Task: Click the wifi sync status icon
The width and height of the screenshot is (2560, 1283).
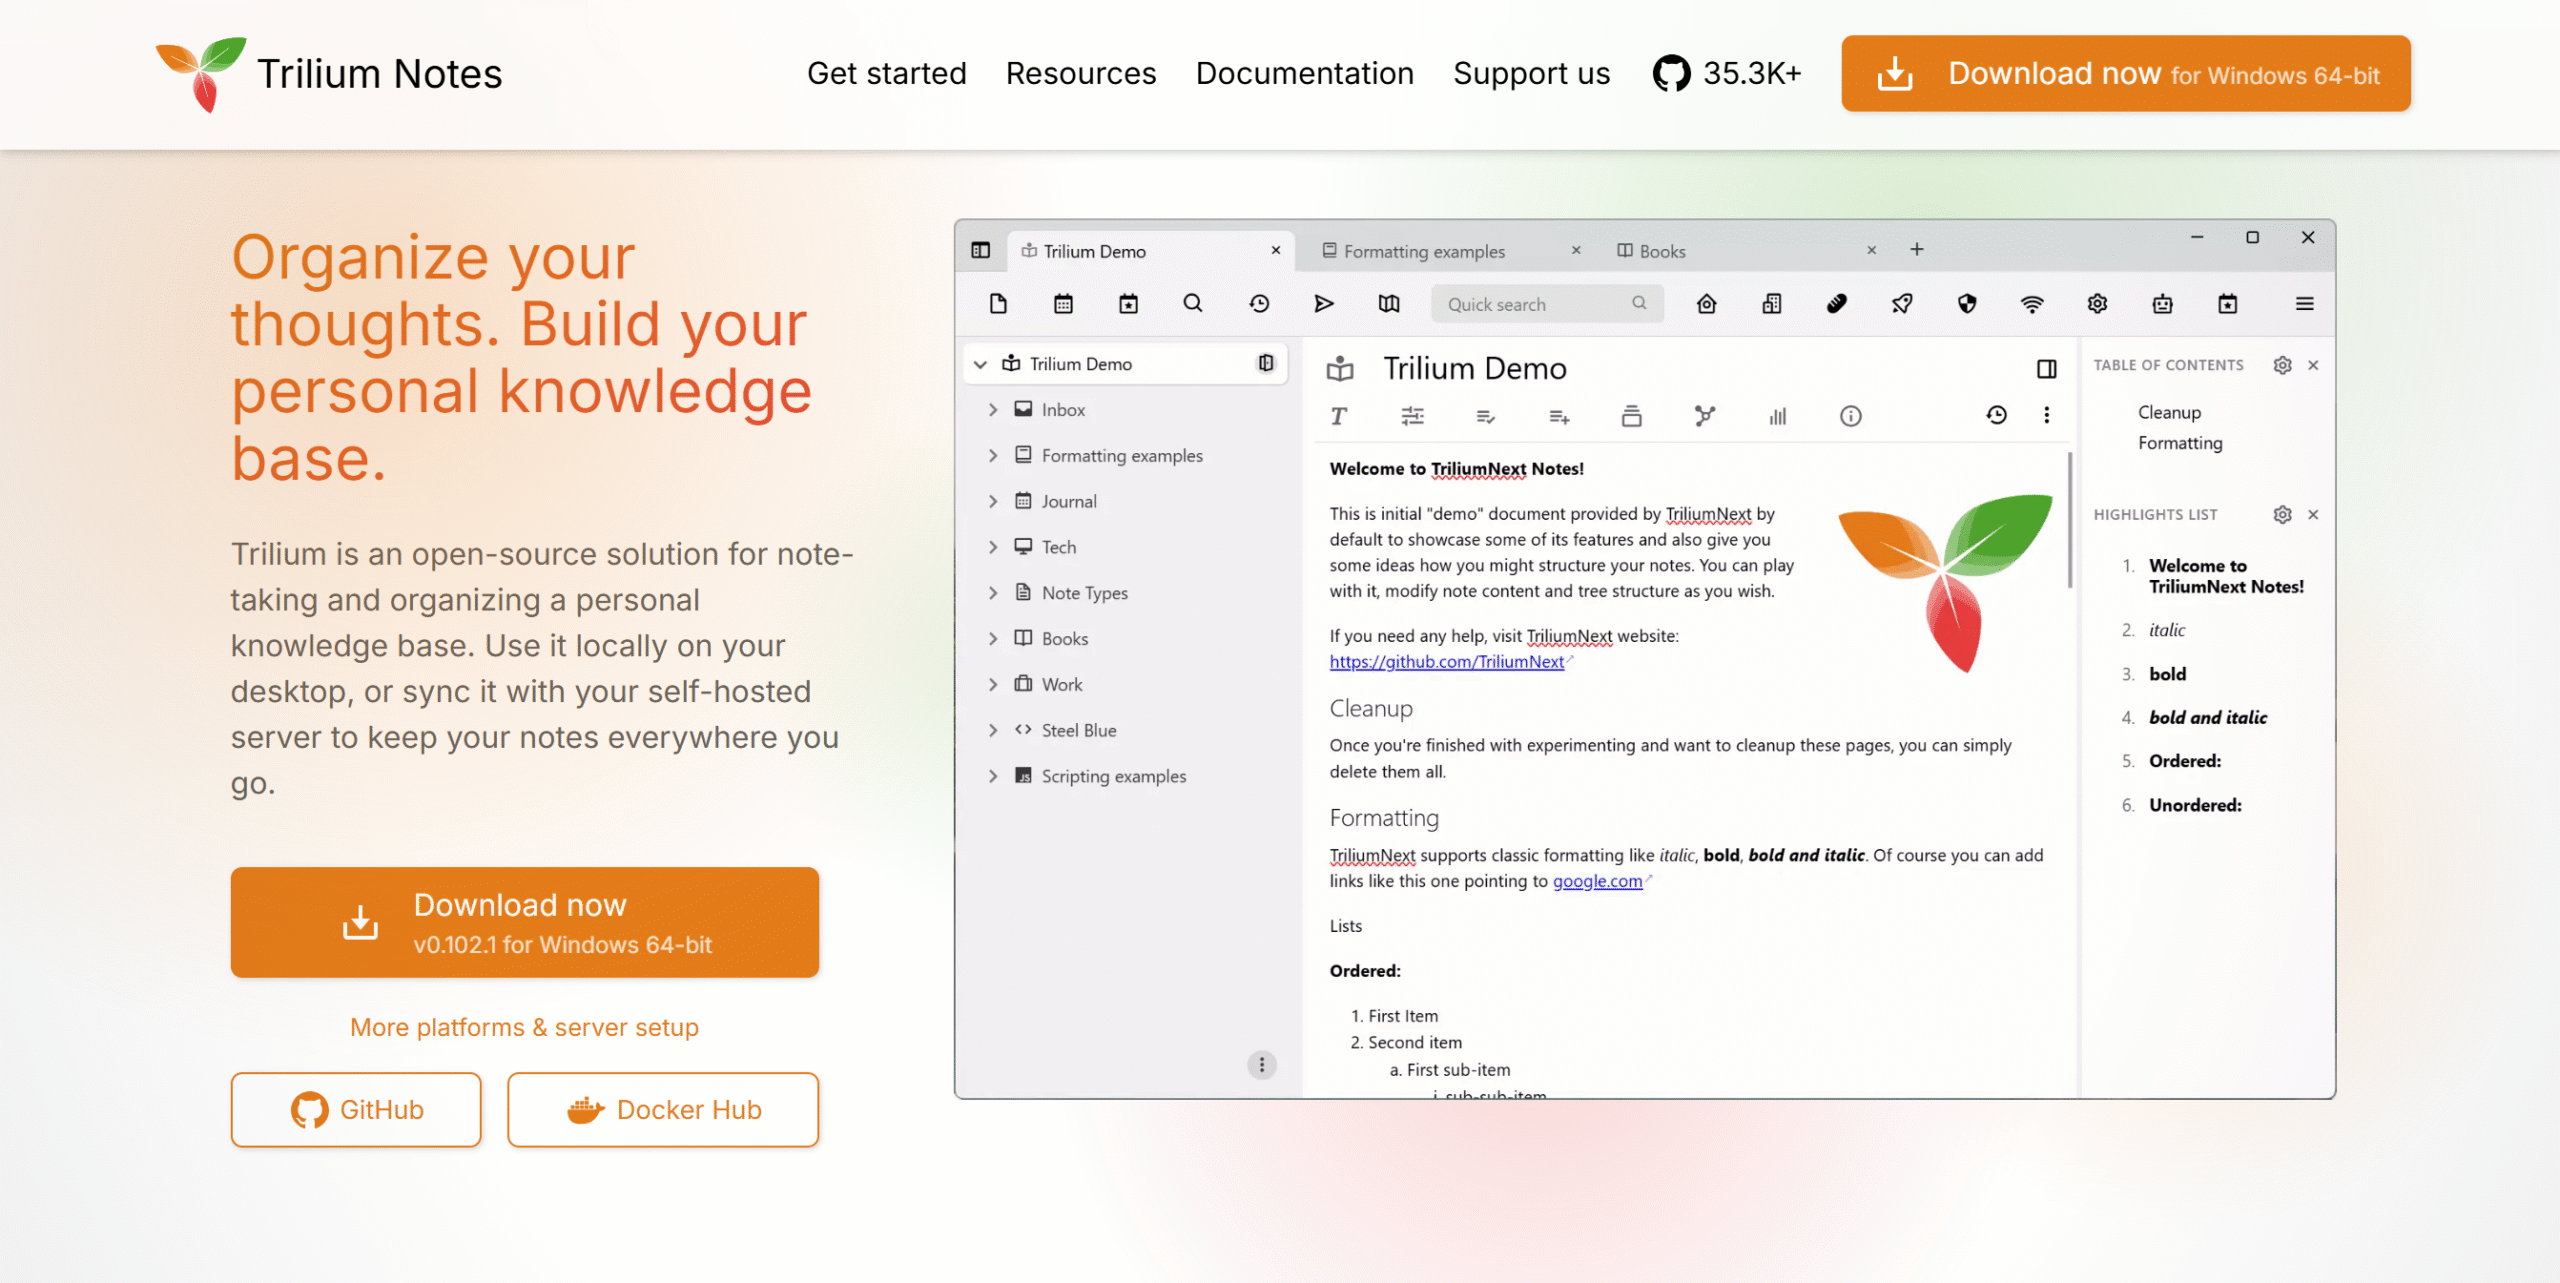Action: [2032, 304]
